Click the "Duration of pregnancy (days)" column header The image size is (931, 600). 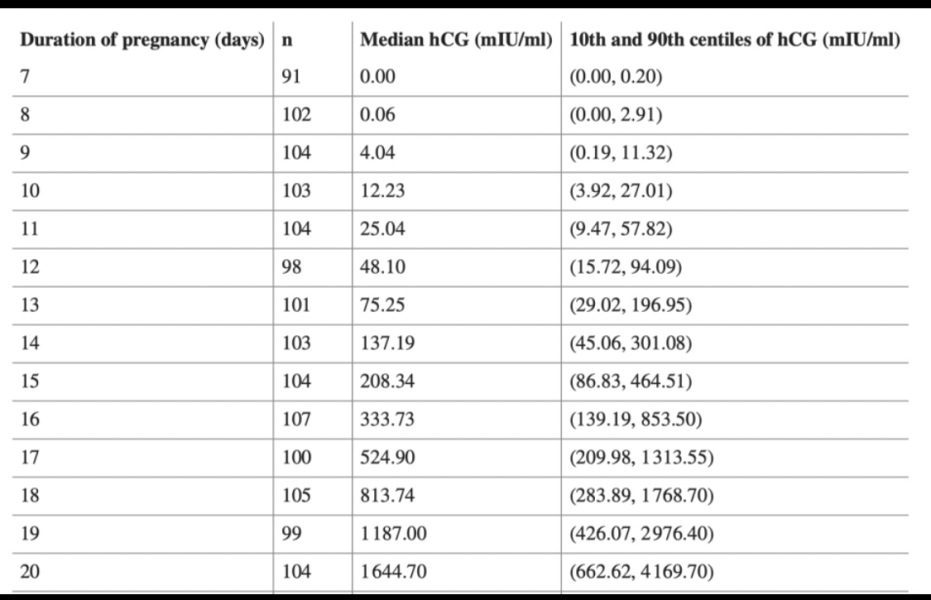pyautogui.click(x=141, y=40)
